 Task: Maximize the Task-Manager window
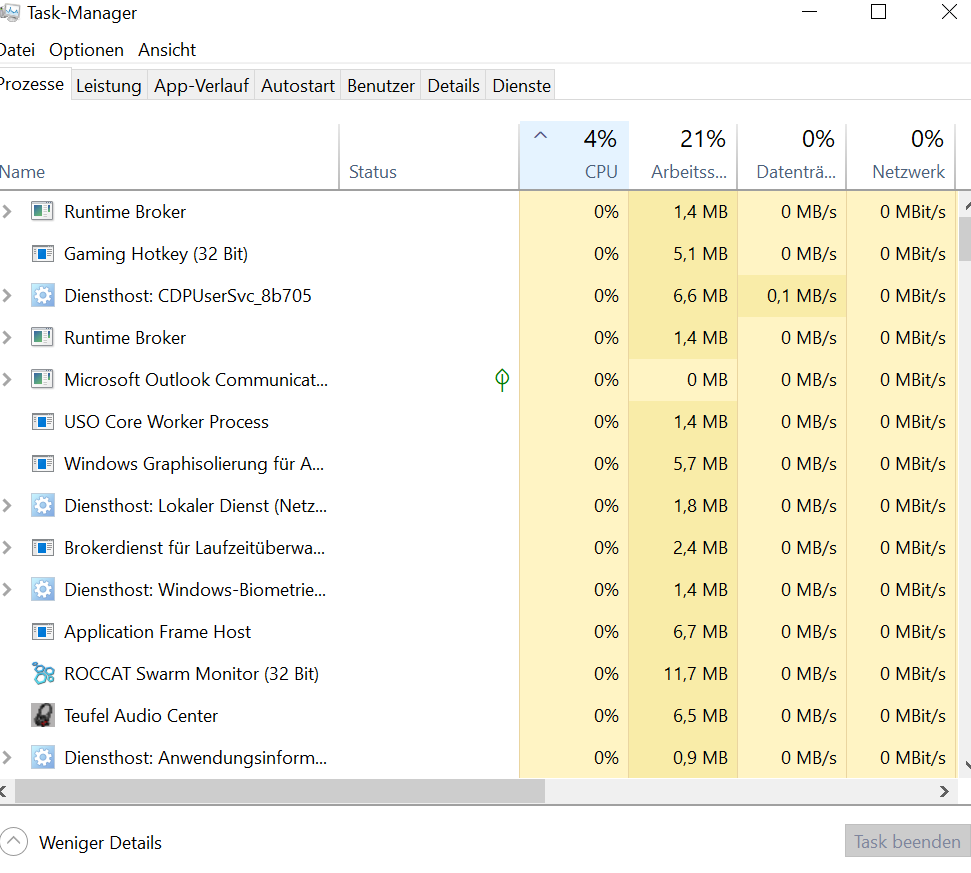tap(878, 12)
